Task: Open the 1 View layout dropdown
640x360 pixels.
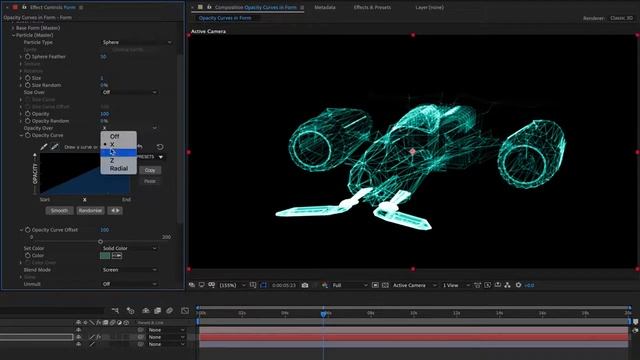Action: point(456,285)
